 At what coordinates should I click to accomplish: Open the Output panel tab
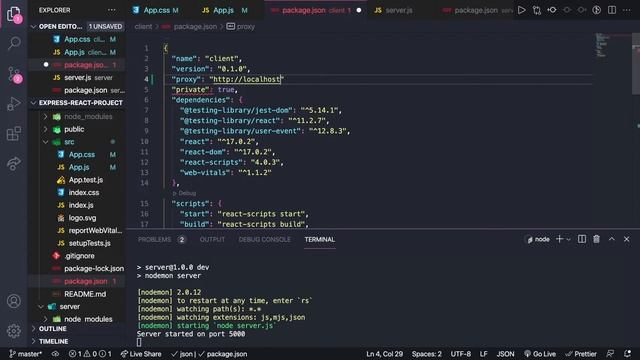tap(212, 240)
